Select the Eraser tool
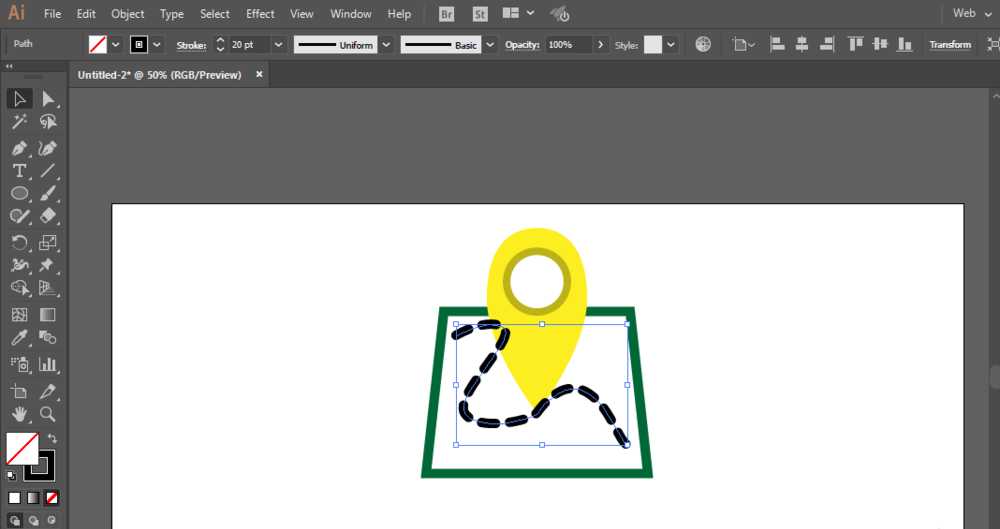Viewport: 1000px width, 529px height. point(48,216)
